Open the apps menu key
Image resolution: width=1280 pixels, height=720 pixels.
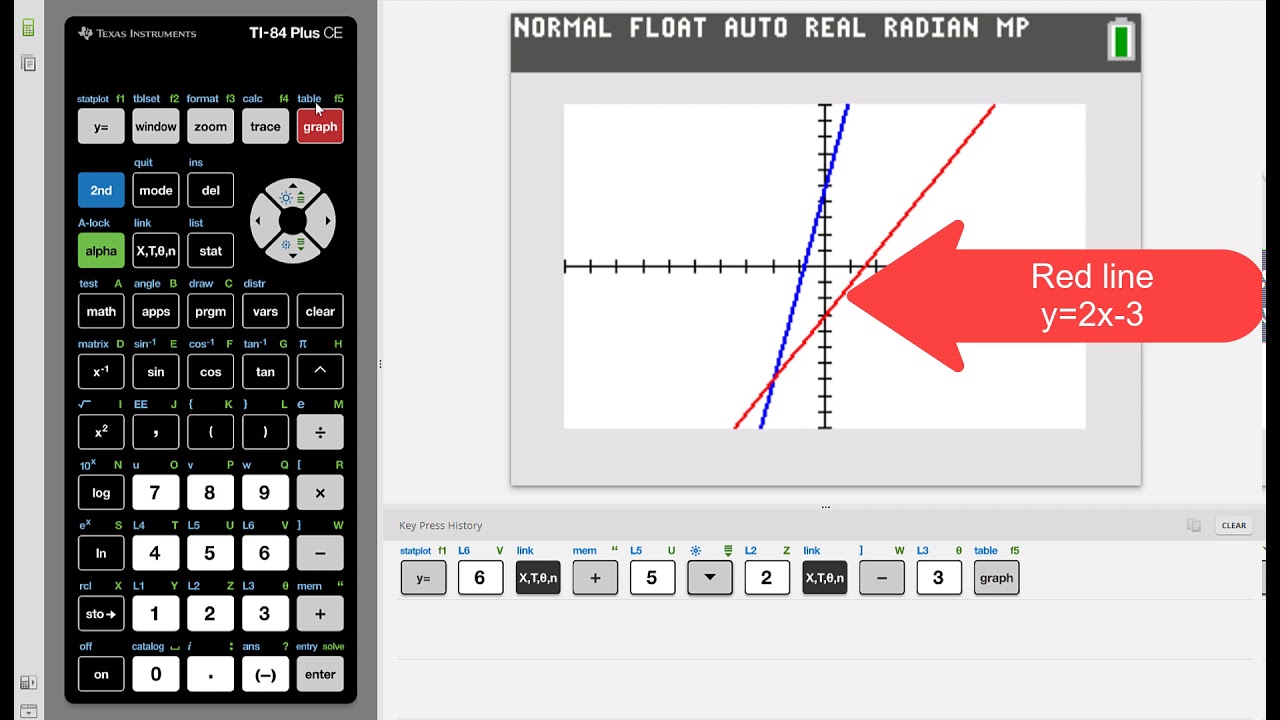click(156, 311)
